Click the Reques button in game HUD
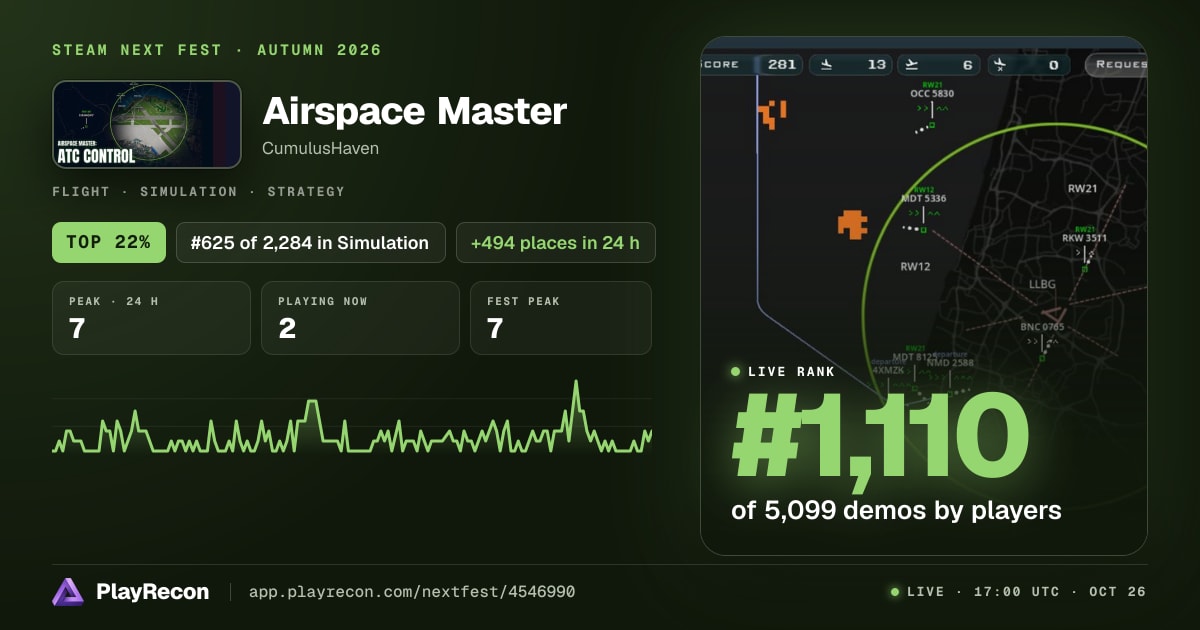This screenshot has height=630, width=1200. (x=1116, y=64)
